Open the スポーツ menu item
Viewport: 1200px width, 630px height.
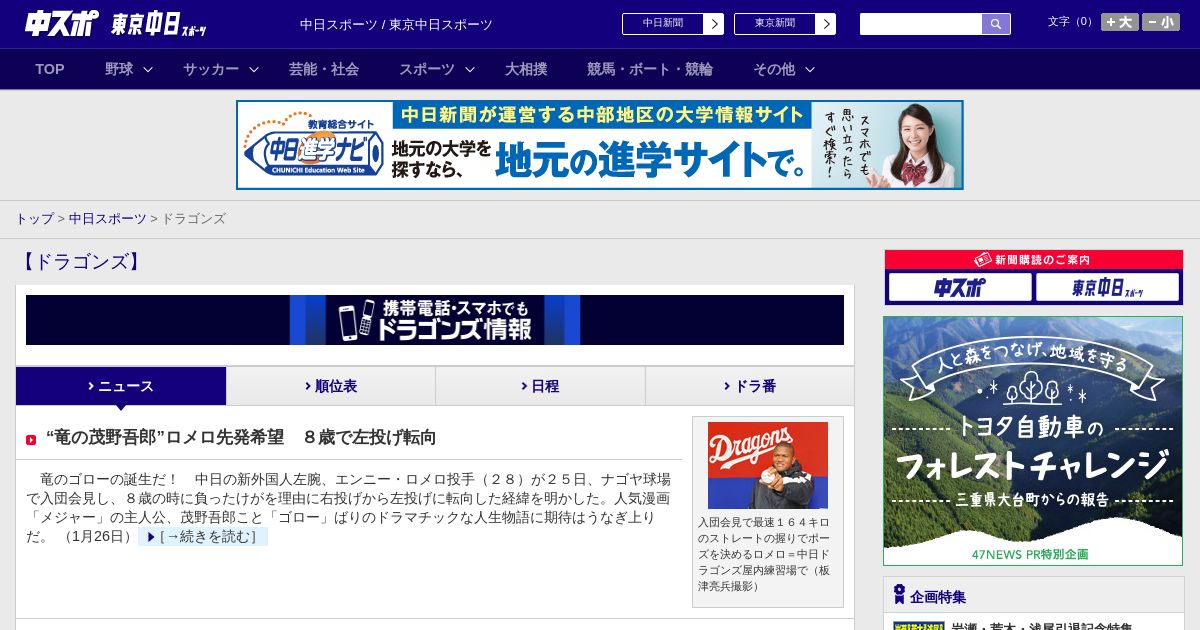coord(427,69)
